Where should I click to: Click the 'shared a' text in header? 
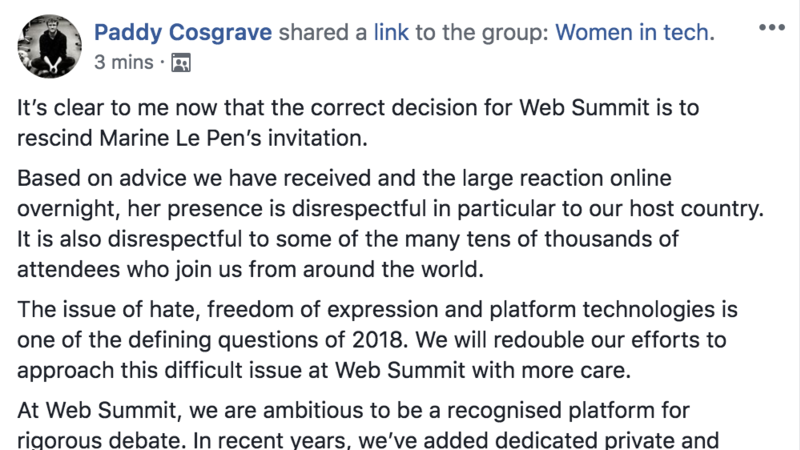point(322,33)
